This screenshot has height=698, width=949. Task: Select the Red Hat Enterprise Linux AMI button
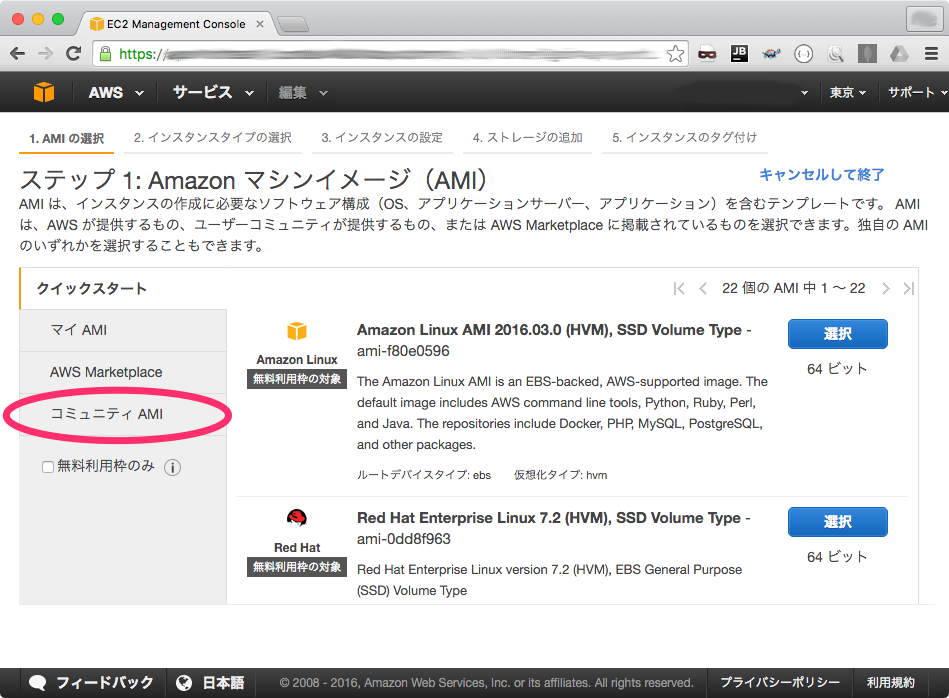tap(838, 522)
